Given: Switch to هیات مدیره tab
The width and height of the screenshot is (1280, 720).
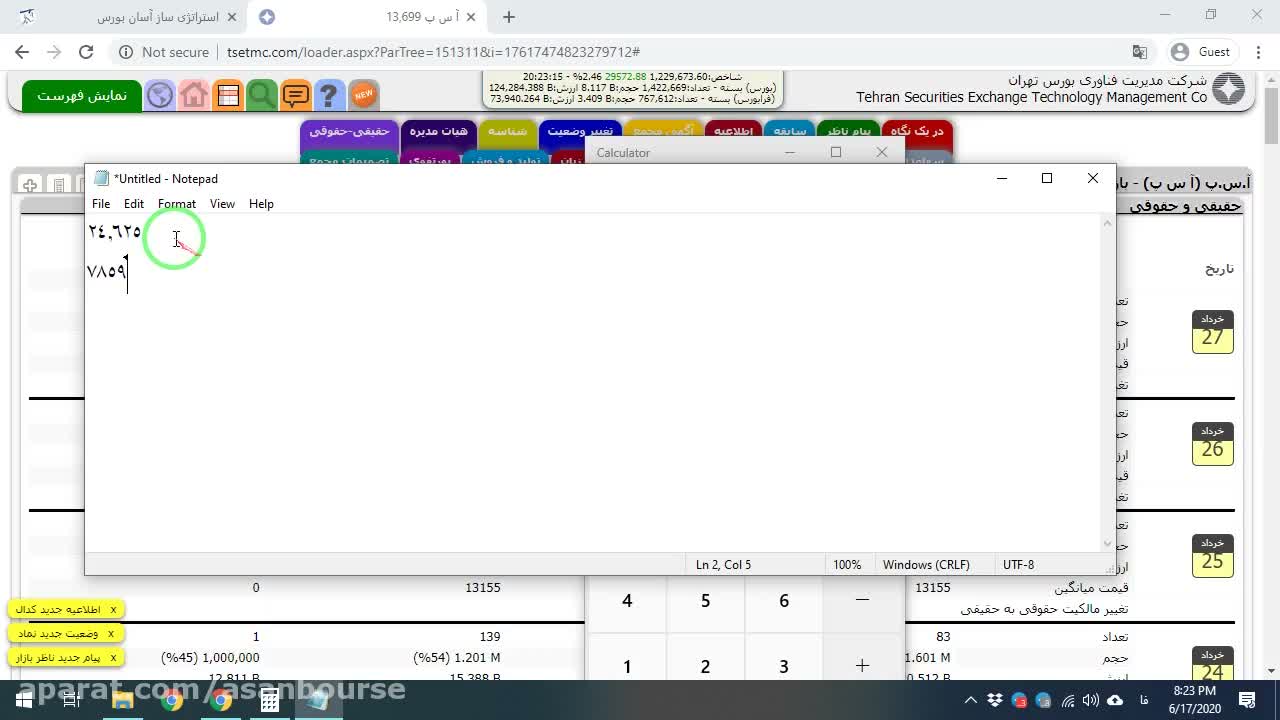Looking at the screenshot, I should 438,131.
